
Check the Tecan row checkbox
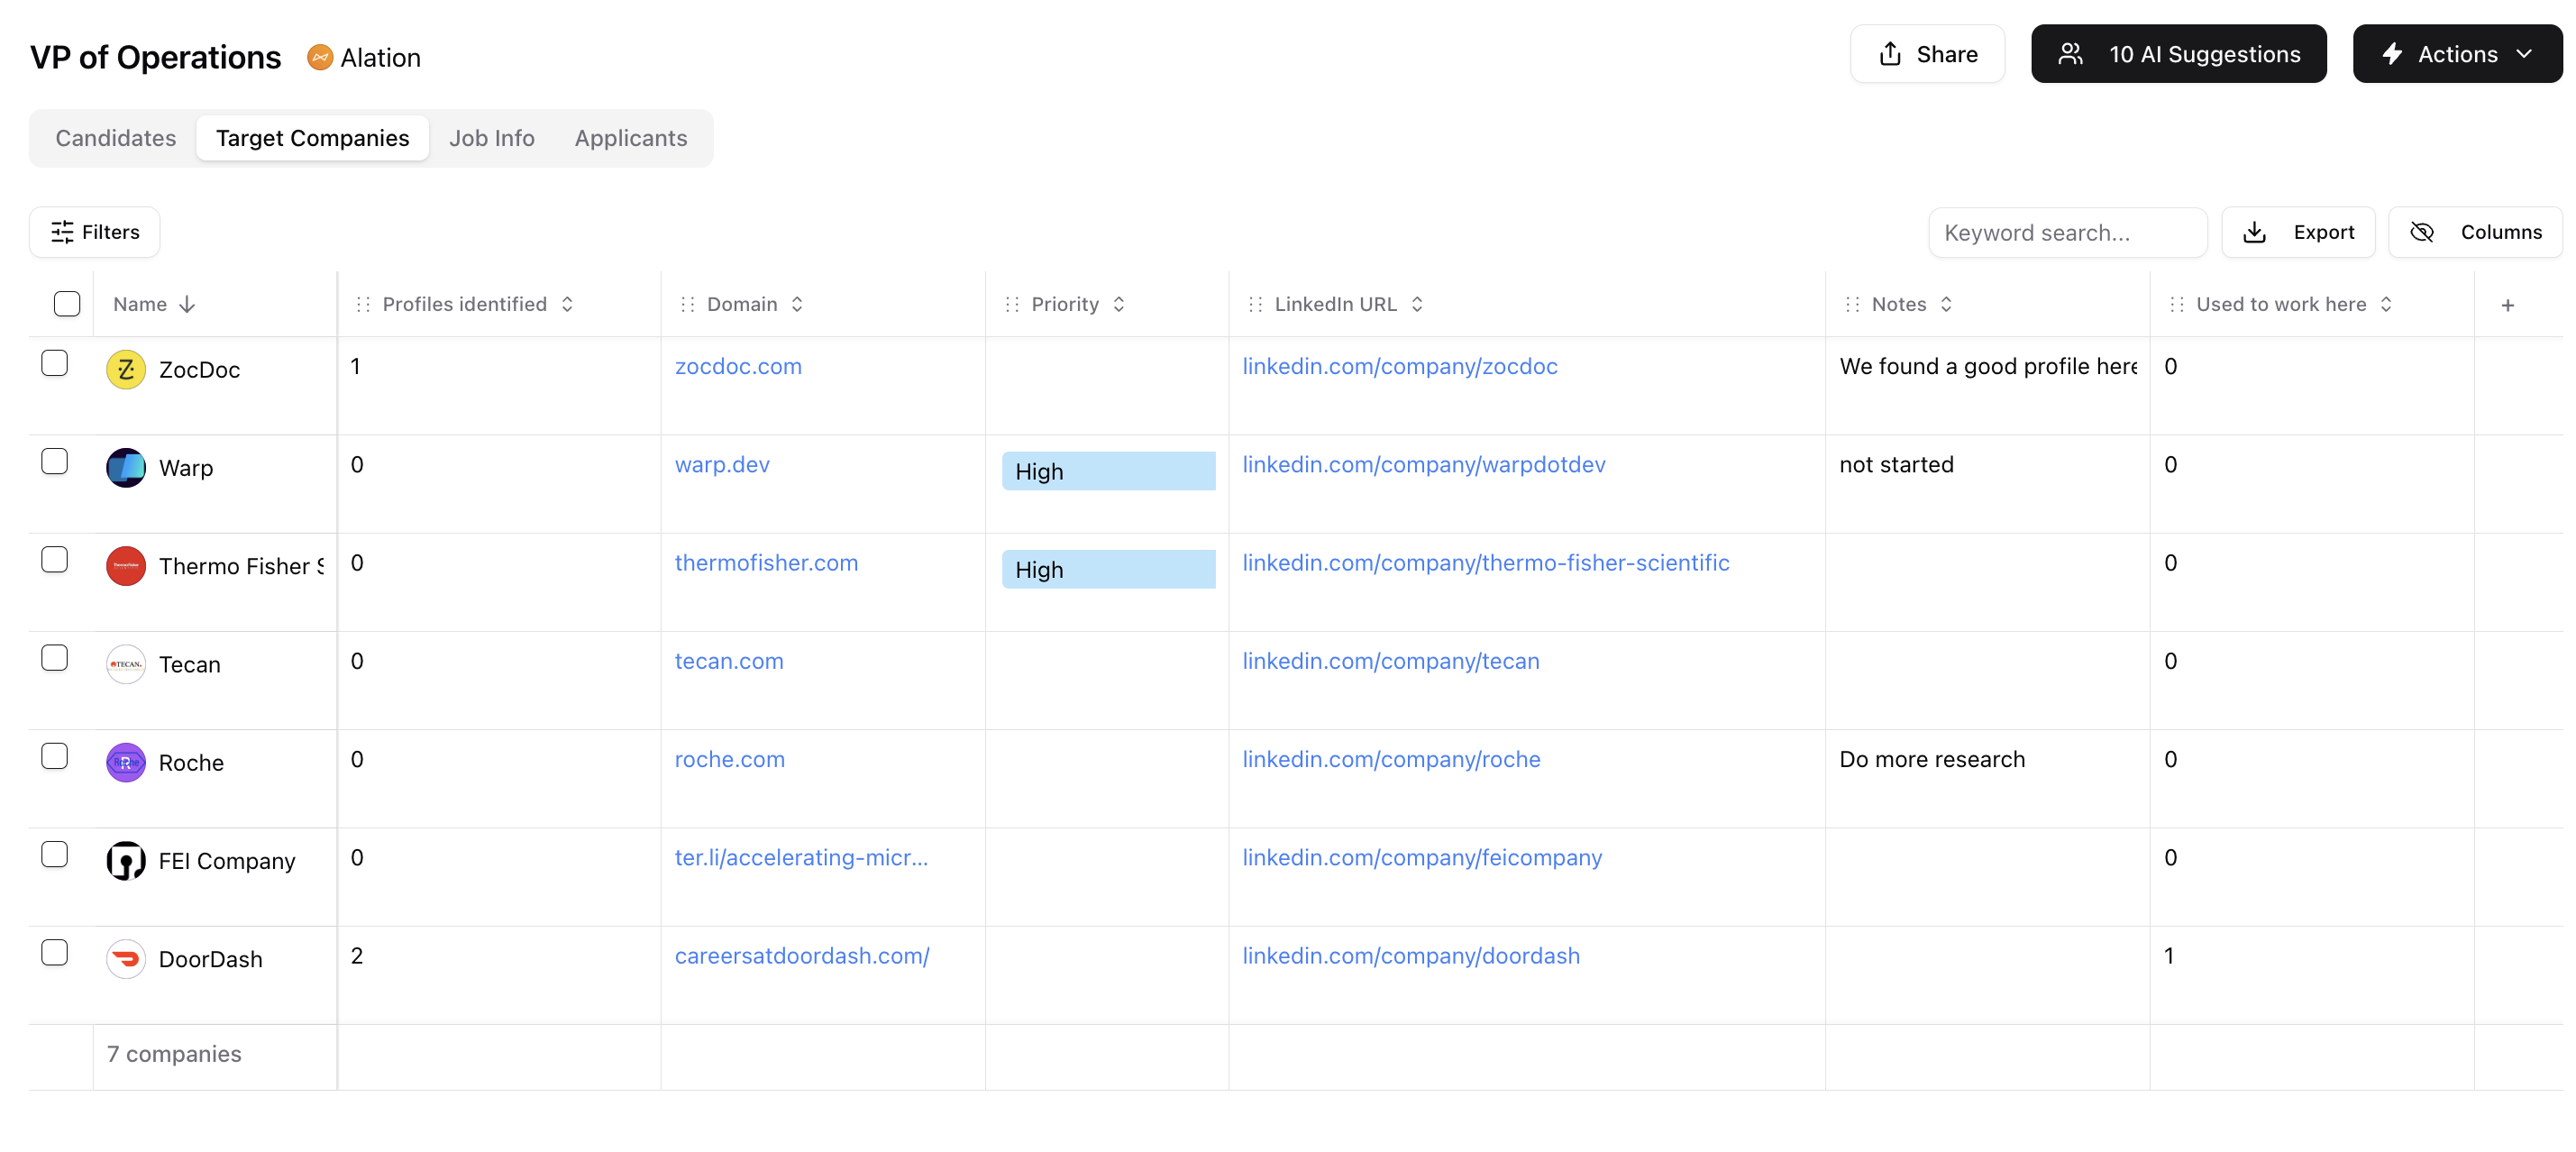[x=55, y=657]
